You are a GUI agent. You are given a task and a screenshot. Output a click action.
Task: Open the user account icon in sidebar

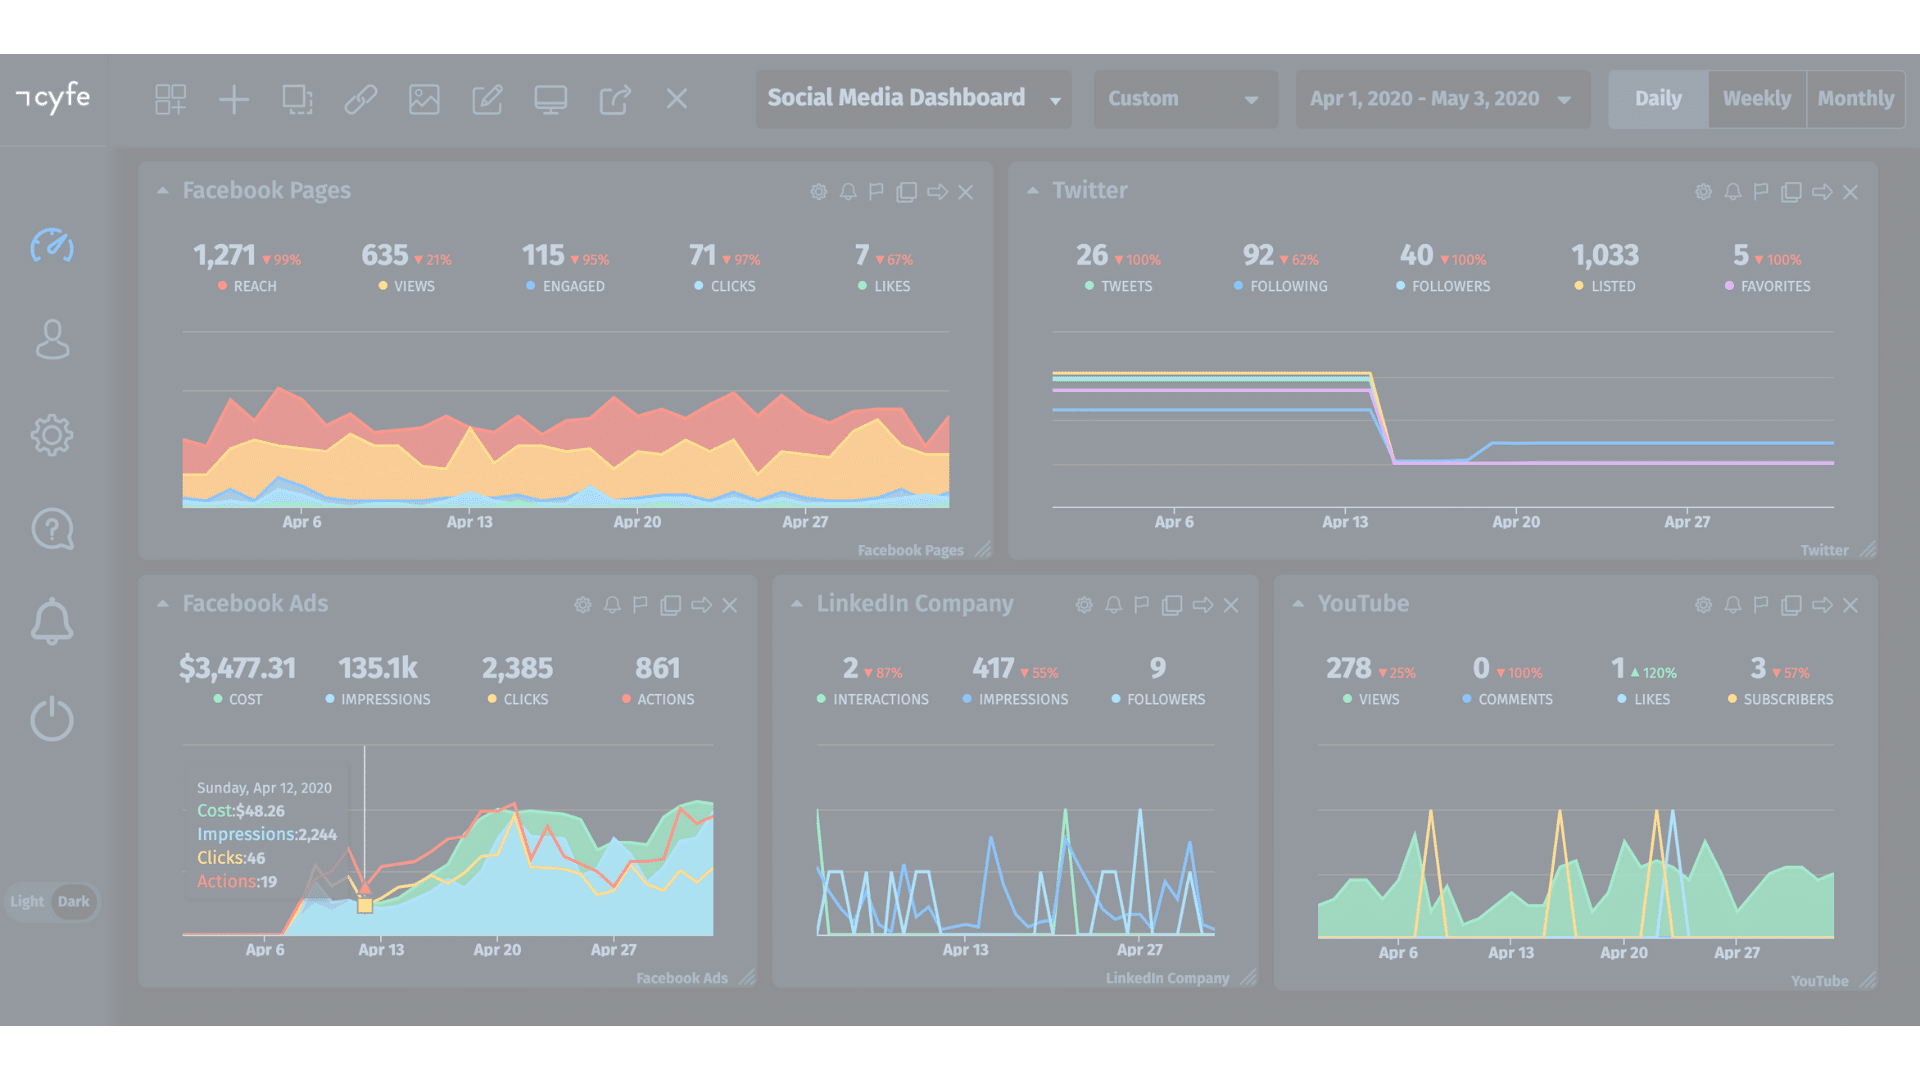[52, 340]
